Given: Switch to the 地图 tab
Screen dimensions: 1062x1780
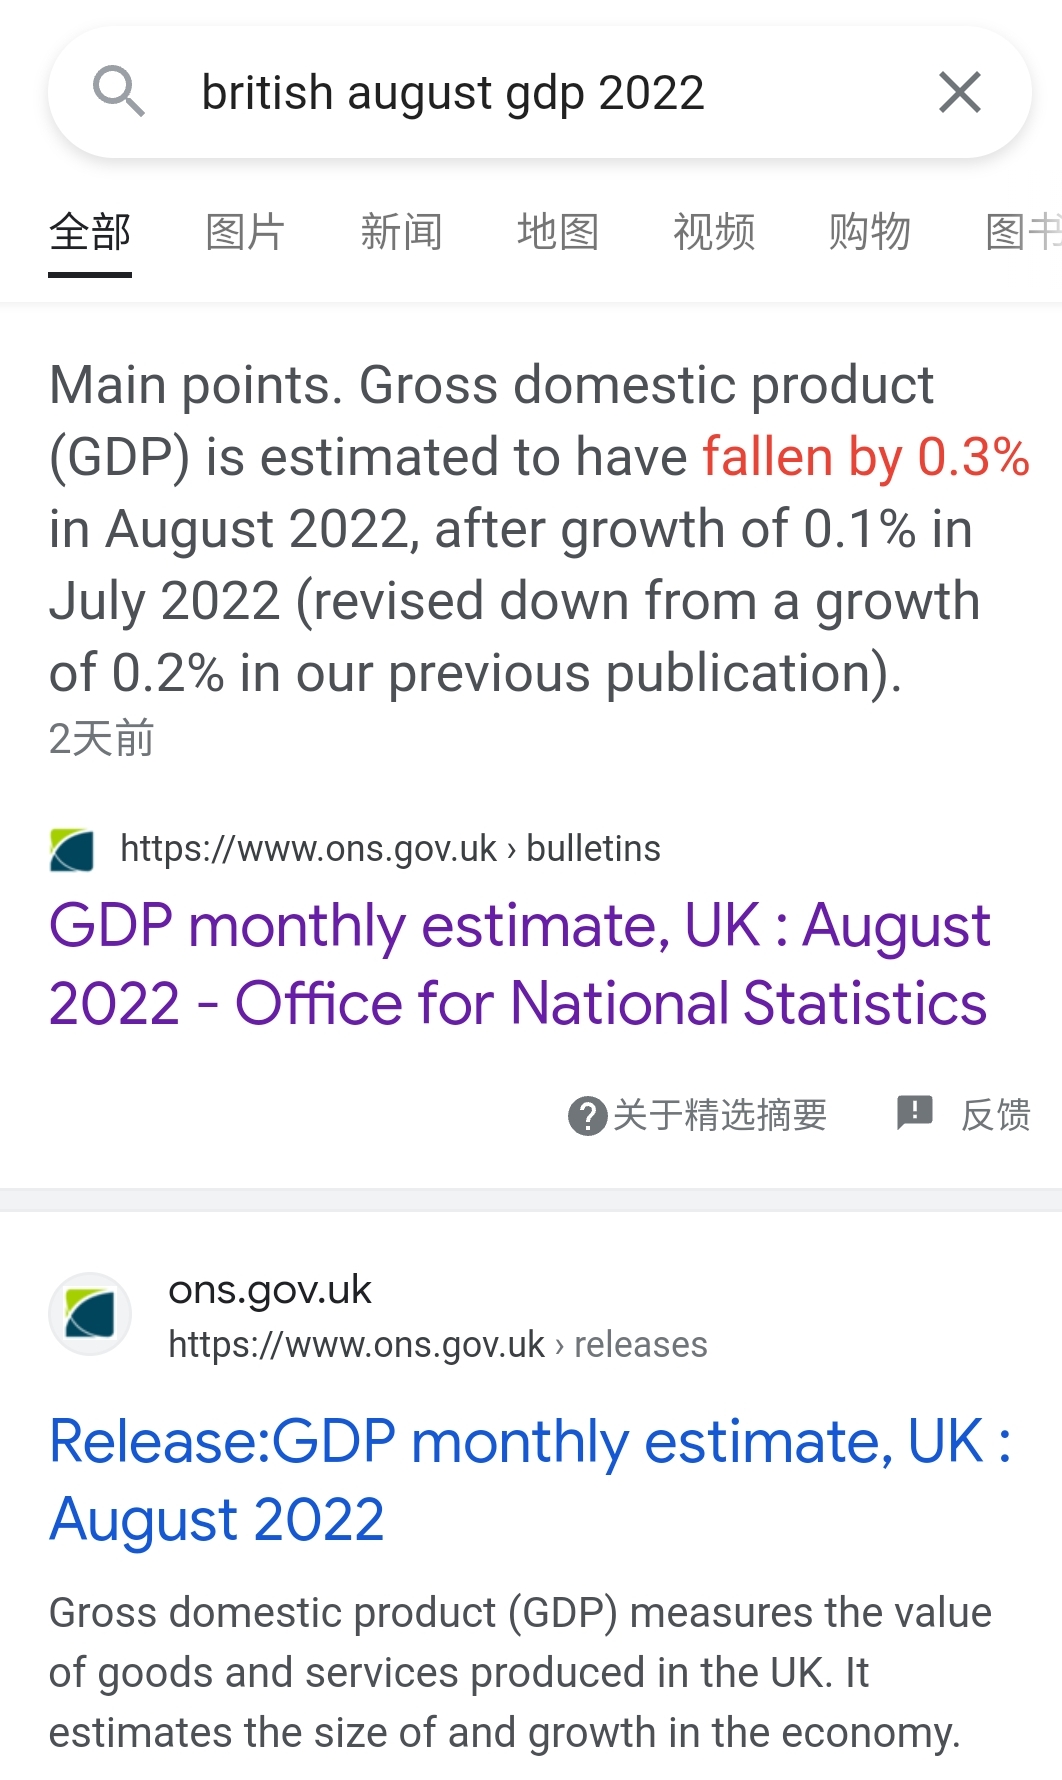Looking at the screenshot, I should click(557, 232).
